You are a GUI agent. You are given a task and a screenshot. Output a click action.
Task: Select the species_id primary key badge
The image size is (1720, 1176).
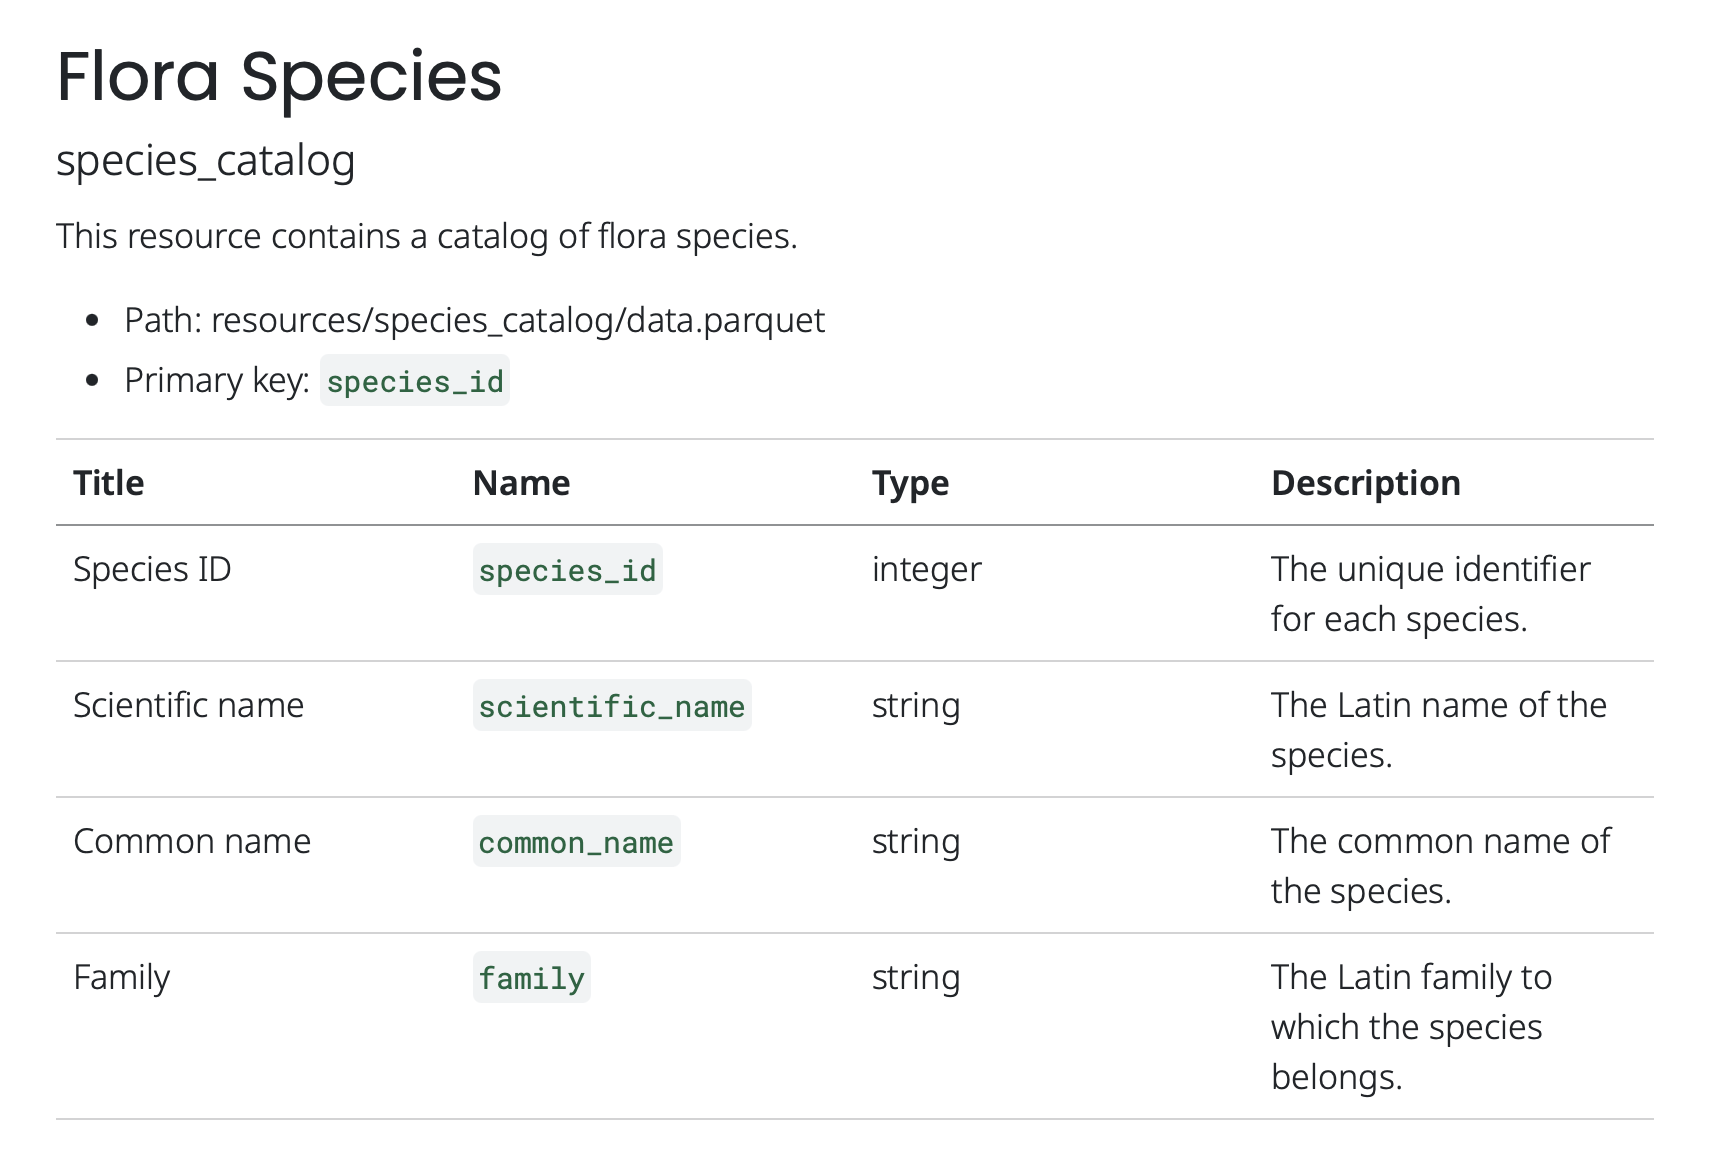pyautogui.click(x=414, y=381)
